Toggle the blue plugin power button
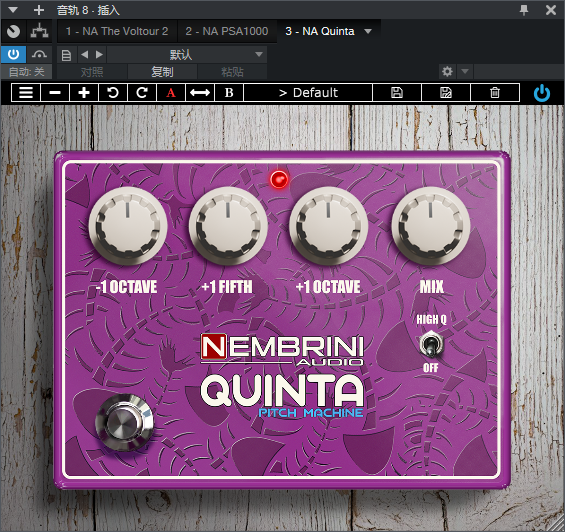This screenshot has width=565, height=532. pyautogui.click(x=542, y=93)
